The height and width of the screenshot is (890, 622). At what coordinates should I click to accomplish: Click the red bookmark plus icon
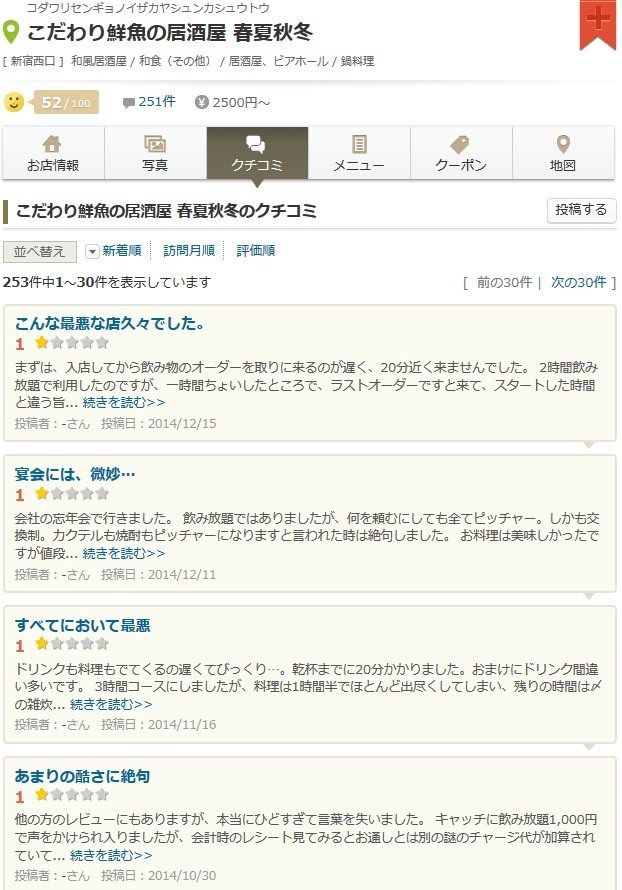[598, 24]
